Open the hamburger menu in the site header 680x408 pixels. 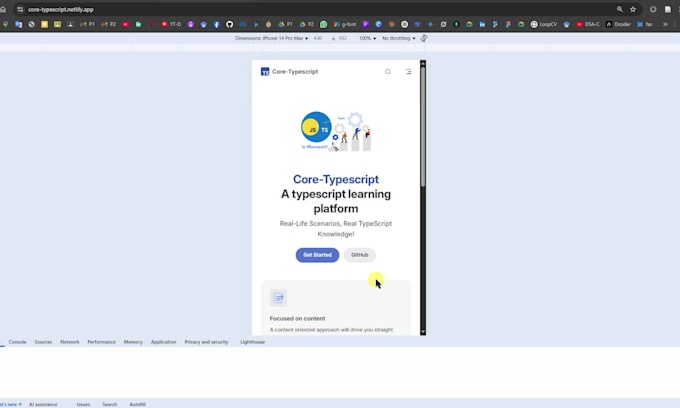tap(408, 72)
